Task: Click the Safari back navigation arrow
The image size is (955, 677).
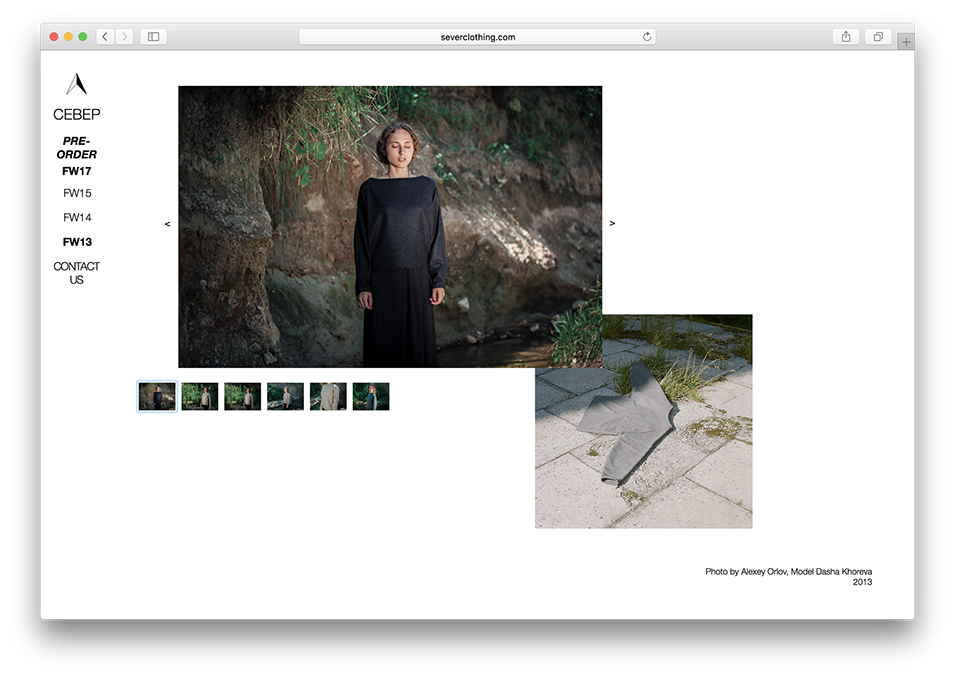Action: 105,37
